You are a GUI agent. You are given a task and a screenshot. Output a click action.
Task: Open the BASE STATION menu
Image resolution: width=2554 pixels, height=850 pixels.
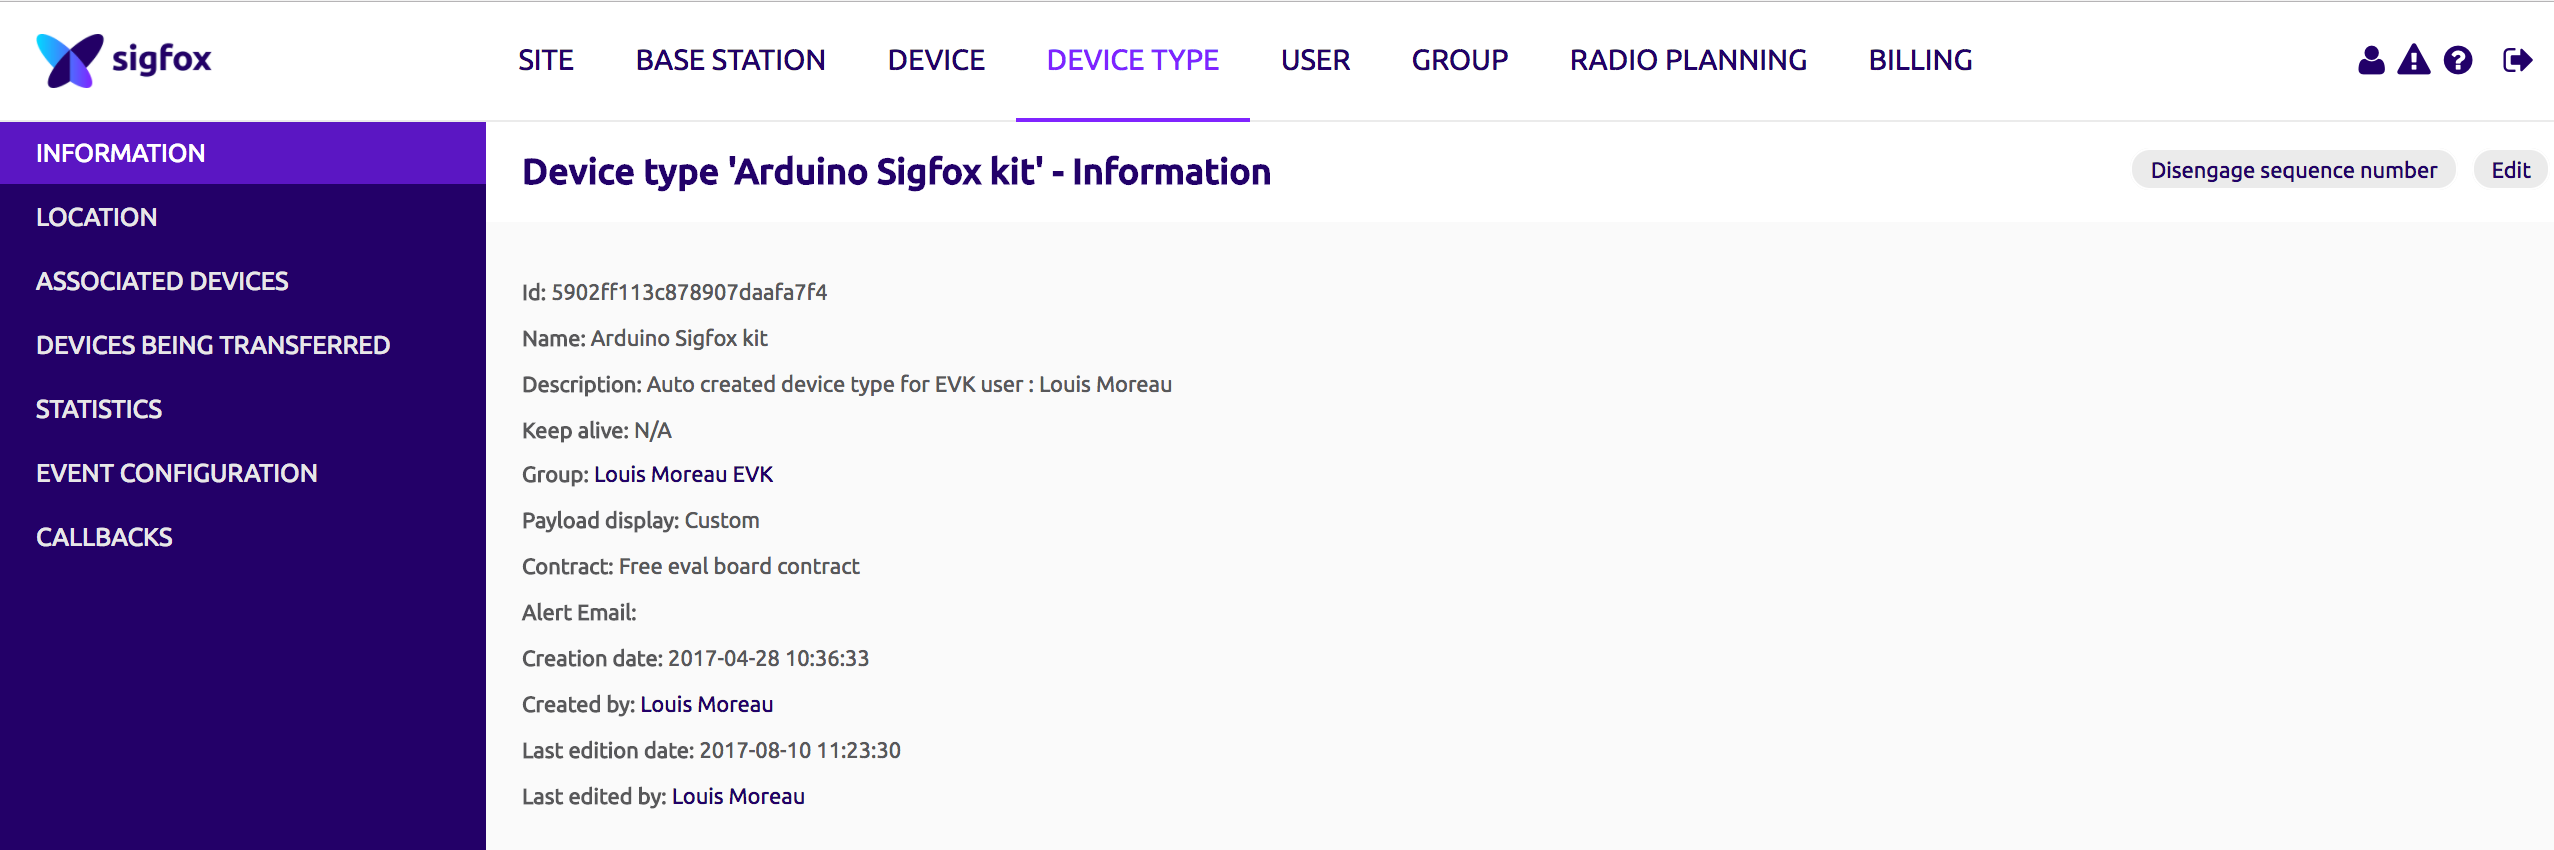(x=731, y=60)
